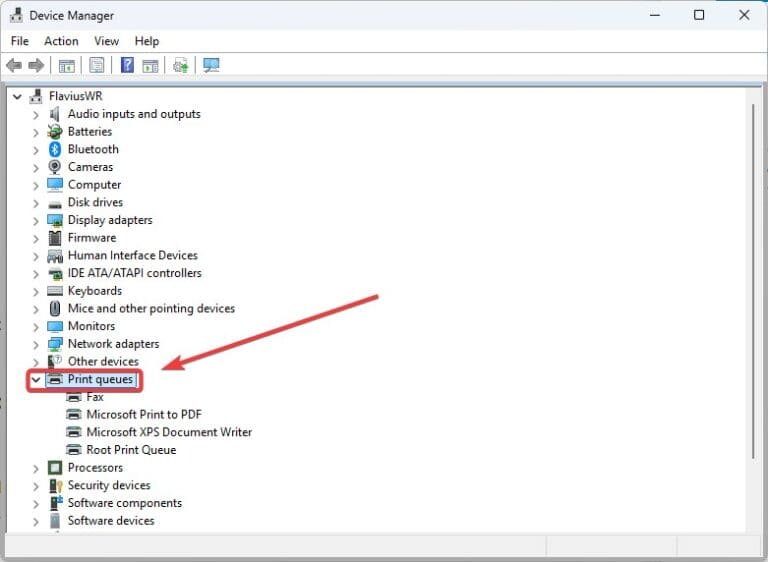This screenshot has width=768, height=562.
Task: Expand the Other devices category
Action: [36, 362]
